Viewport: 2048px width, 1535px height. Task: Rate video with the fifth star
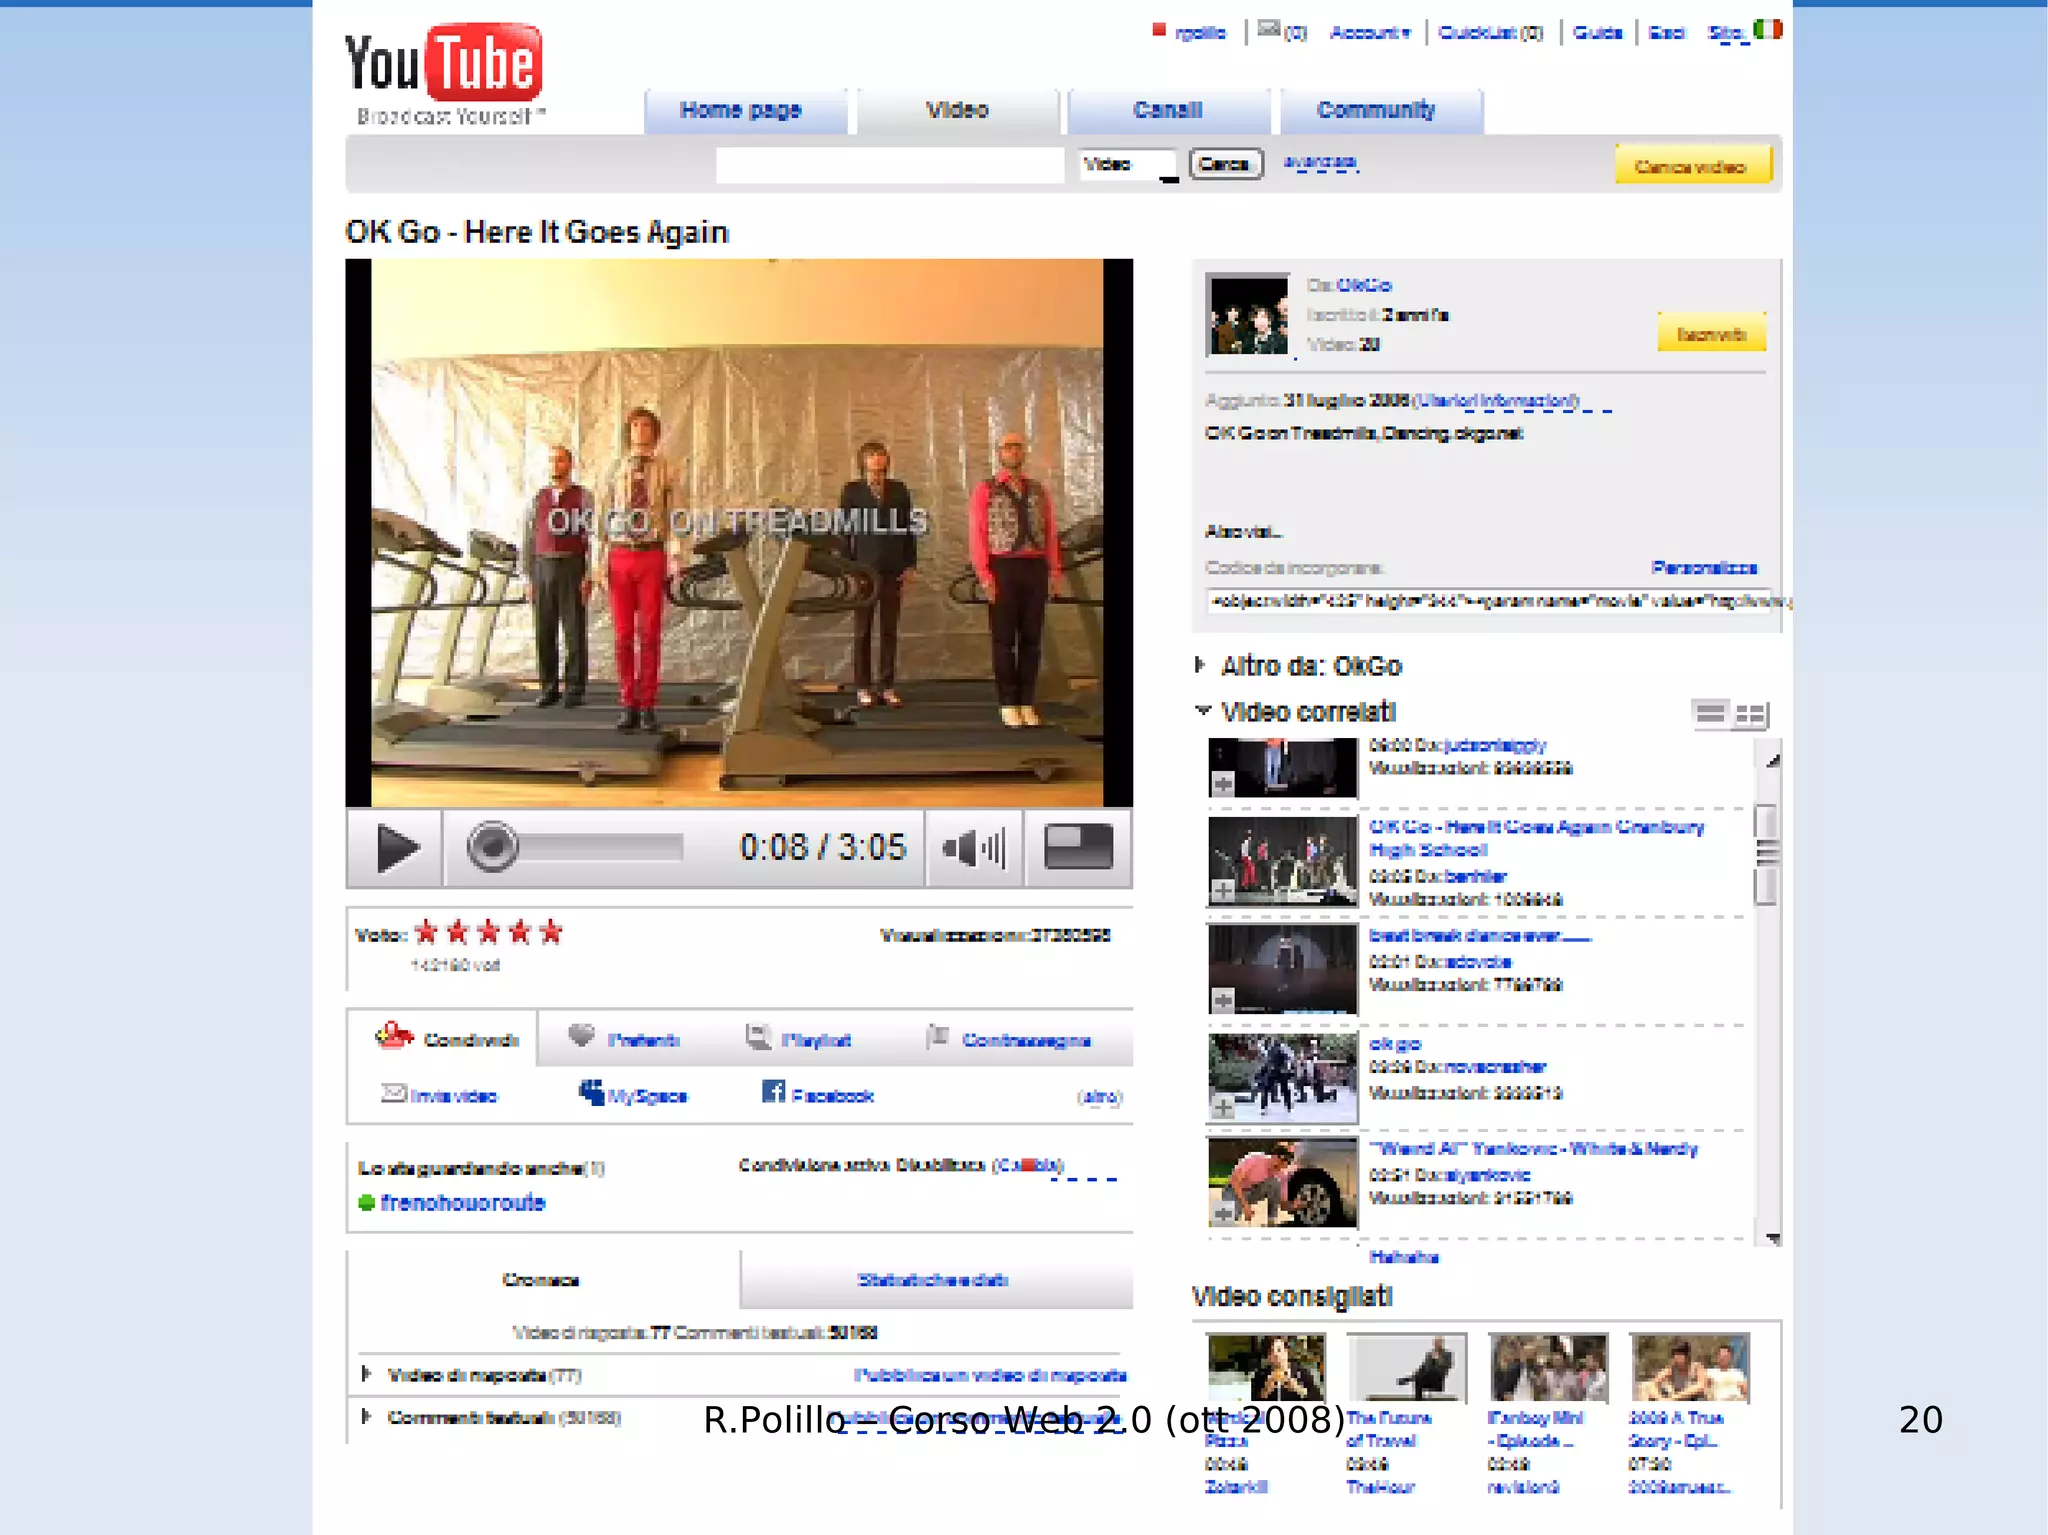[x=551, y=932]
